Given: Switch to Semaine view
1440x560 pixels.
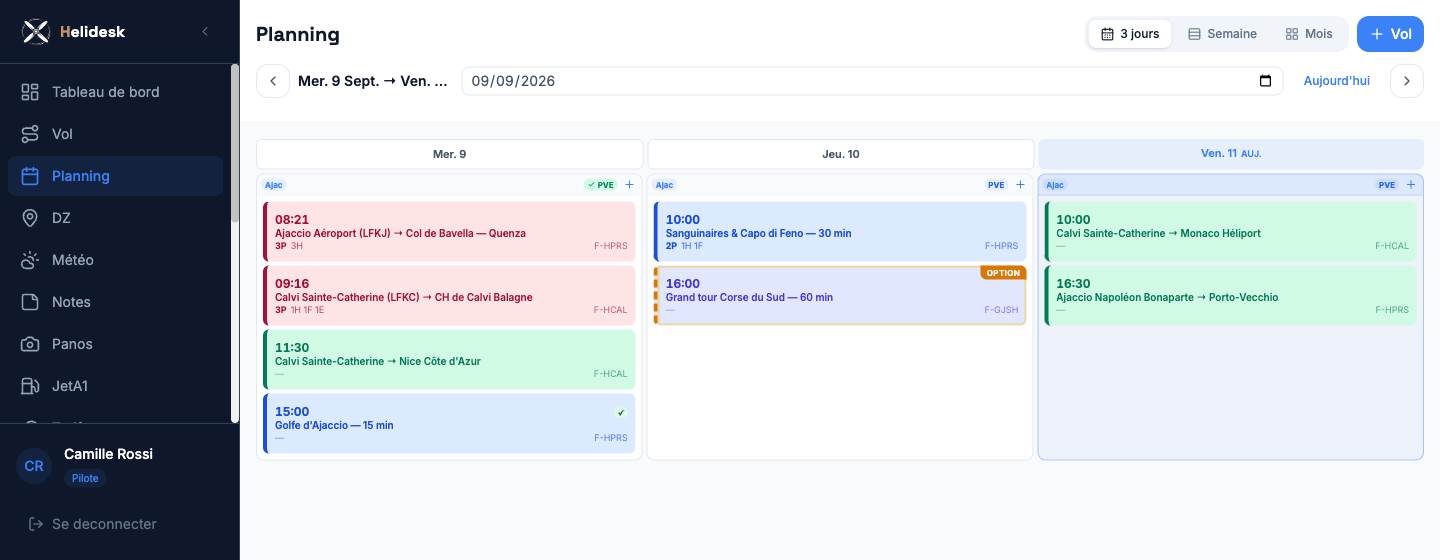Looking at the screenshot, I should pos(1222,34).
